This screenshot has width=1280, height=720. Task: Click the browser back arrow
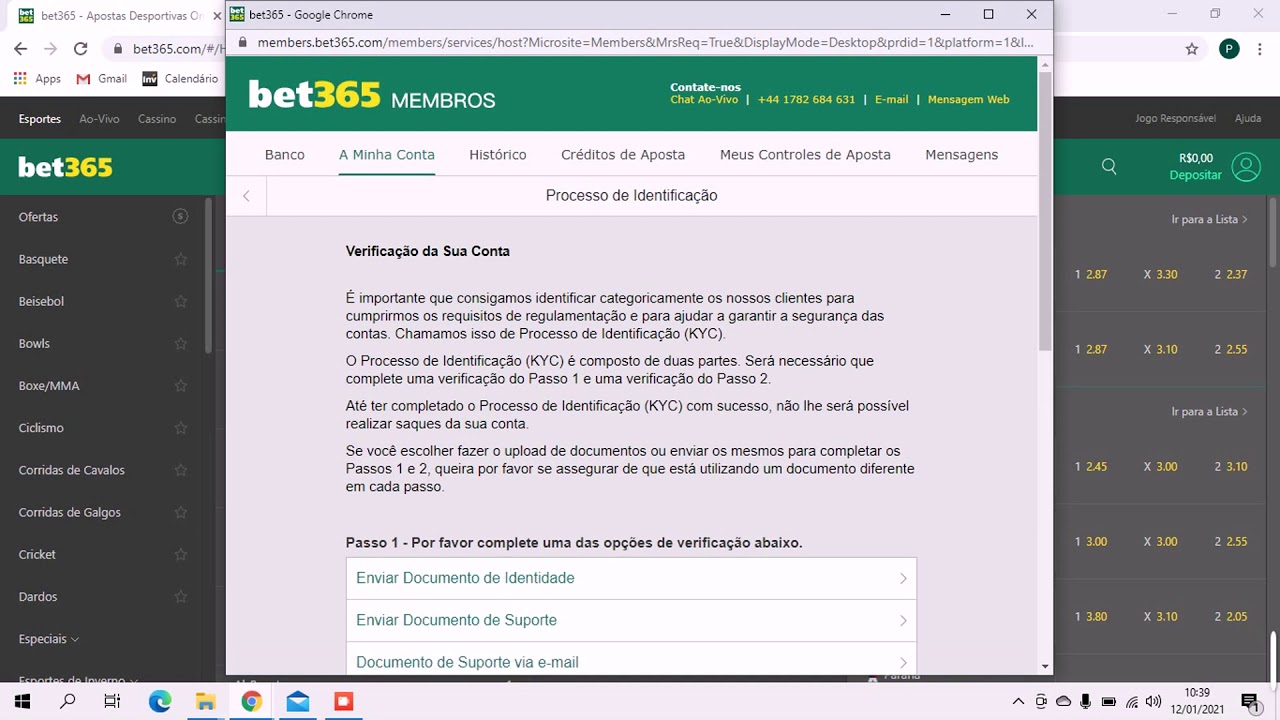pos(21,48)
